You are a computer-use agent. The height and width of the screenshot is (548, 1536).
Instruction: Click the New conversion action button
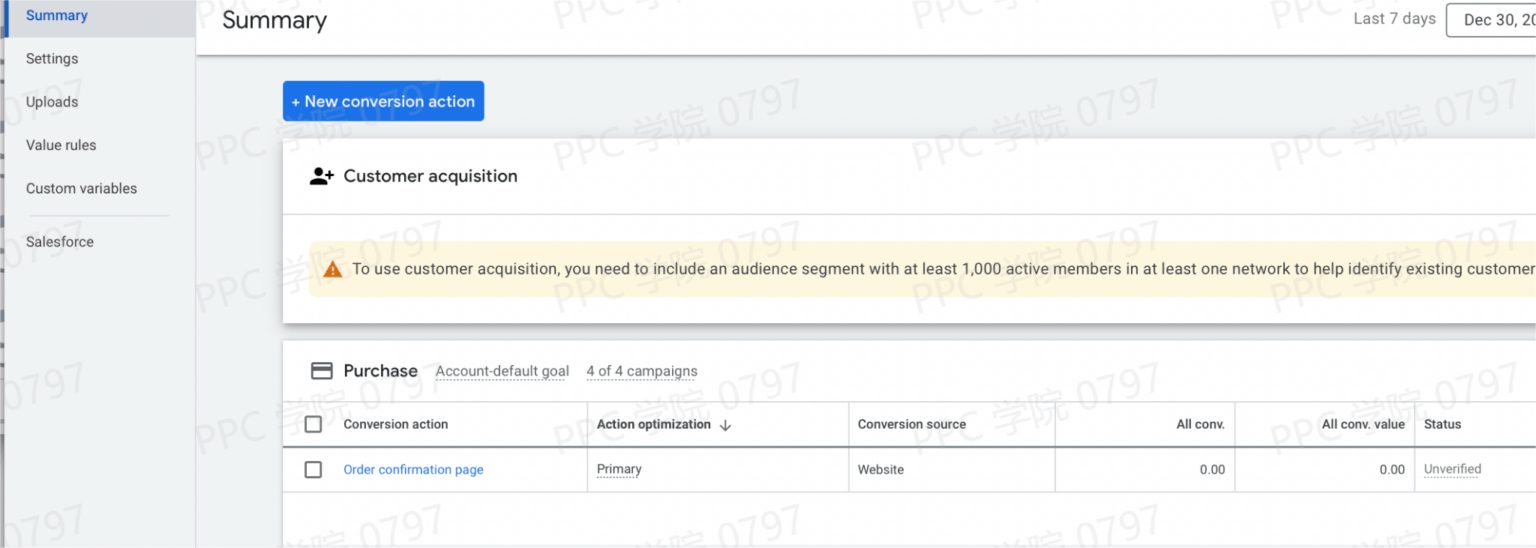383,102
